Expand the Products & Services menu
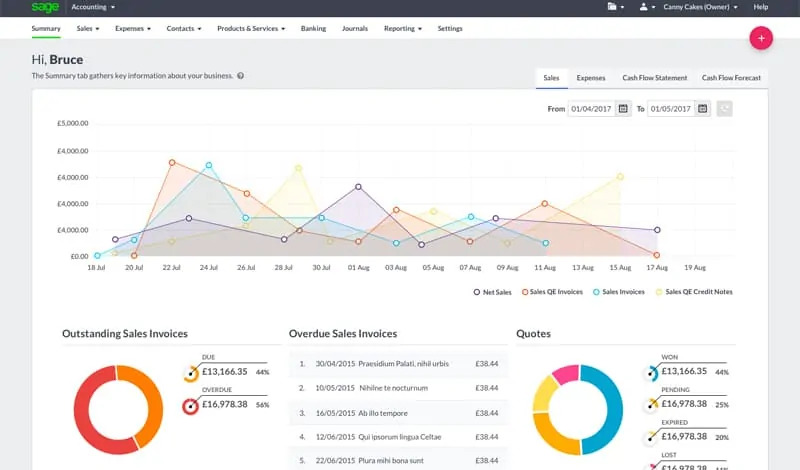The width and height of the screenshot is (800, 470). (251, 29)
